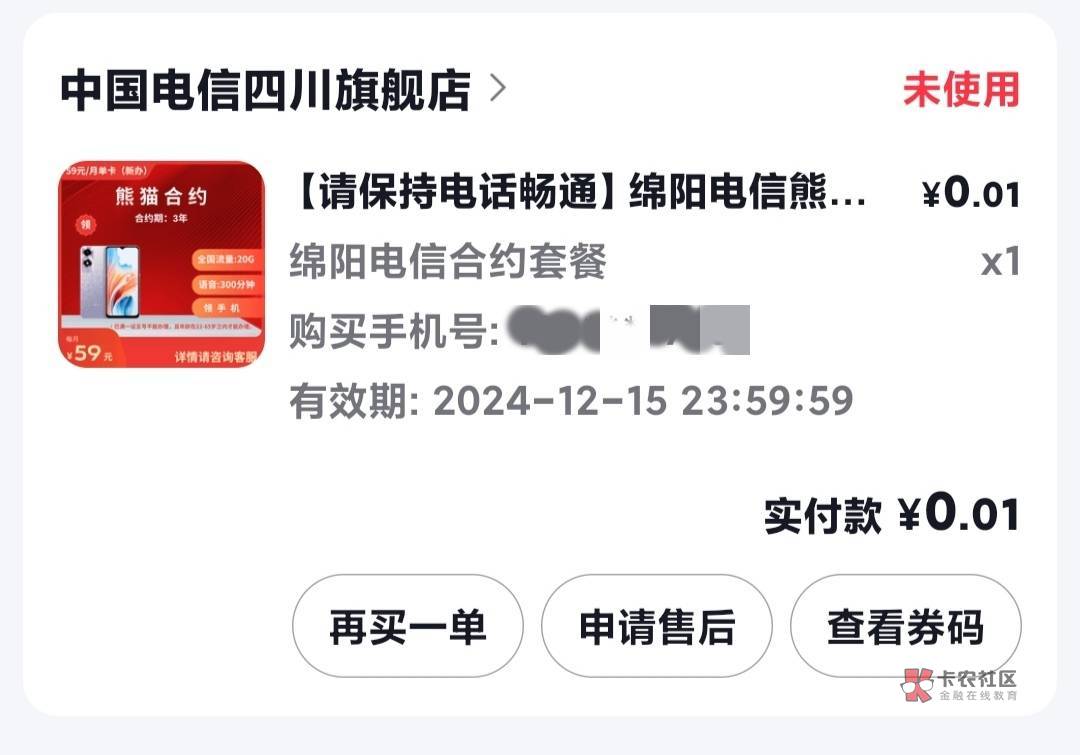Tap the ¥59 price tag on thumbnail
1080x755 pixels.
pyautogui.click(x=90, y=353)
